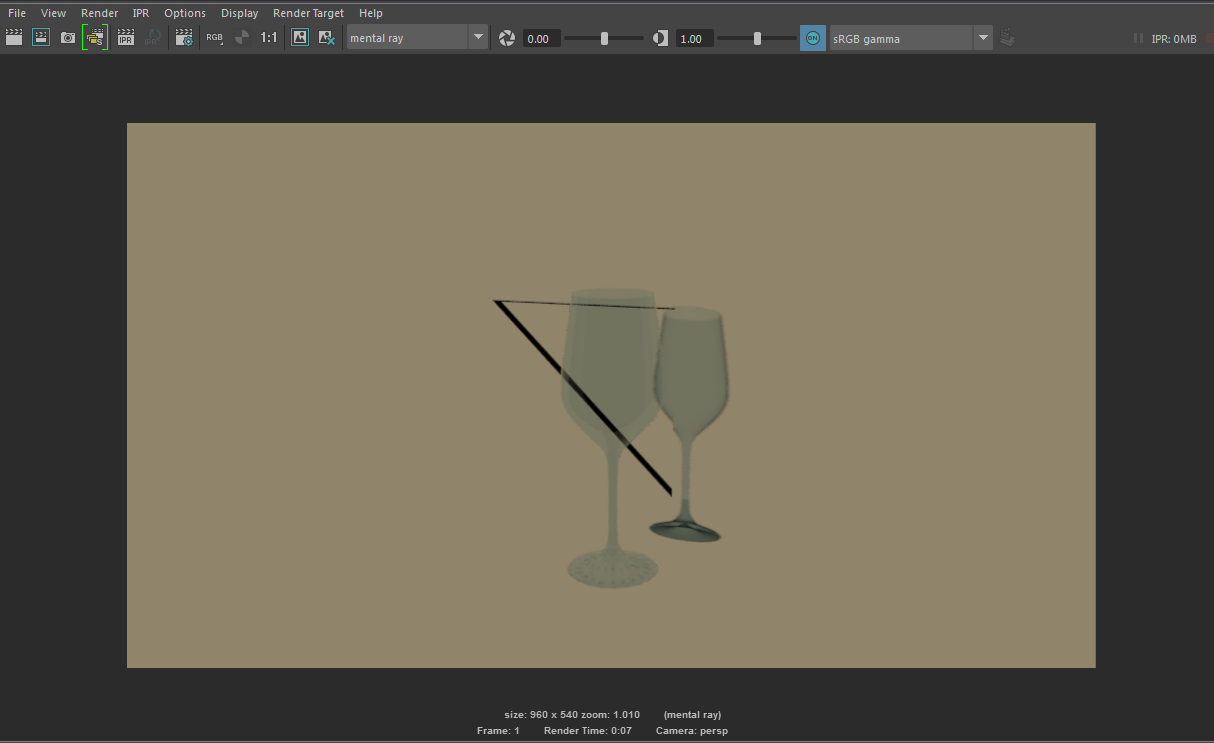Toggle the color management ON button
1214x743 pixels.
click(x=813, y=38)
